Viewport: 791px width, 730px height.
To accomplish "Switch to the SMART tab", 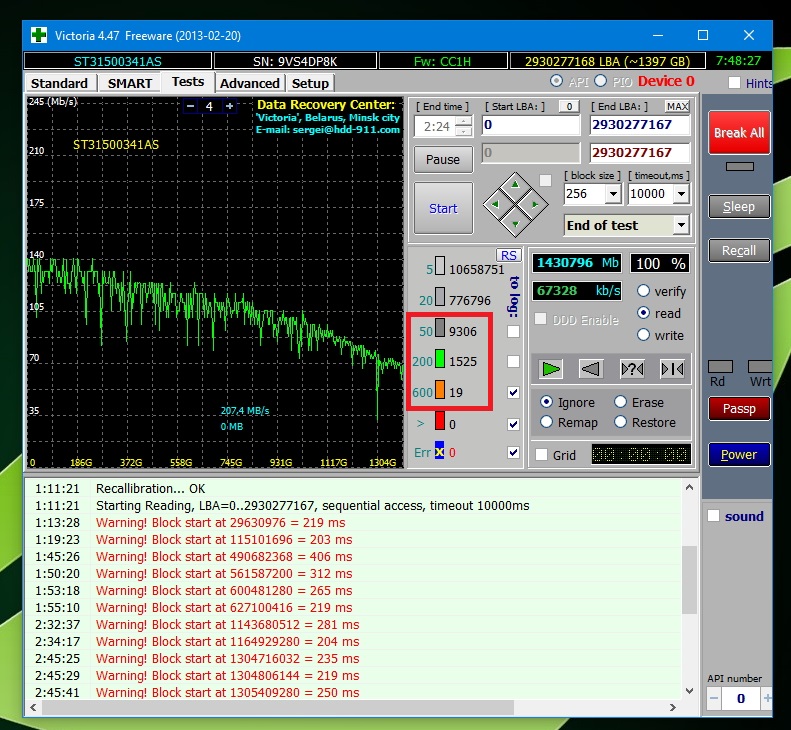I will (x=130, y=83).
